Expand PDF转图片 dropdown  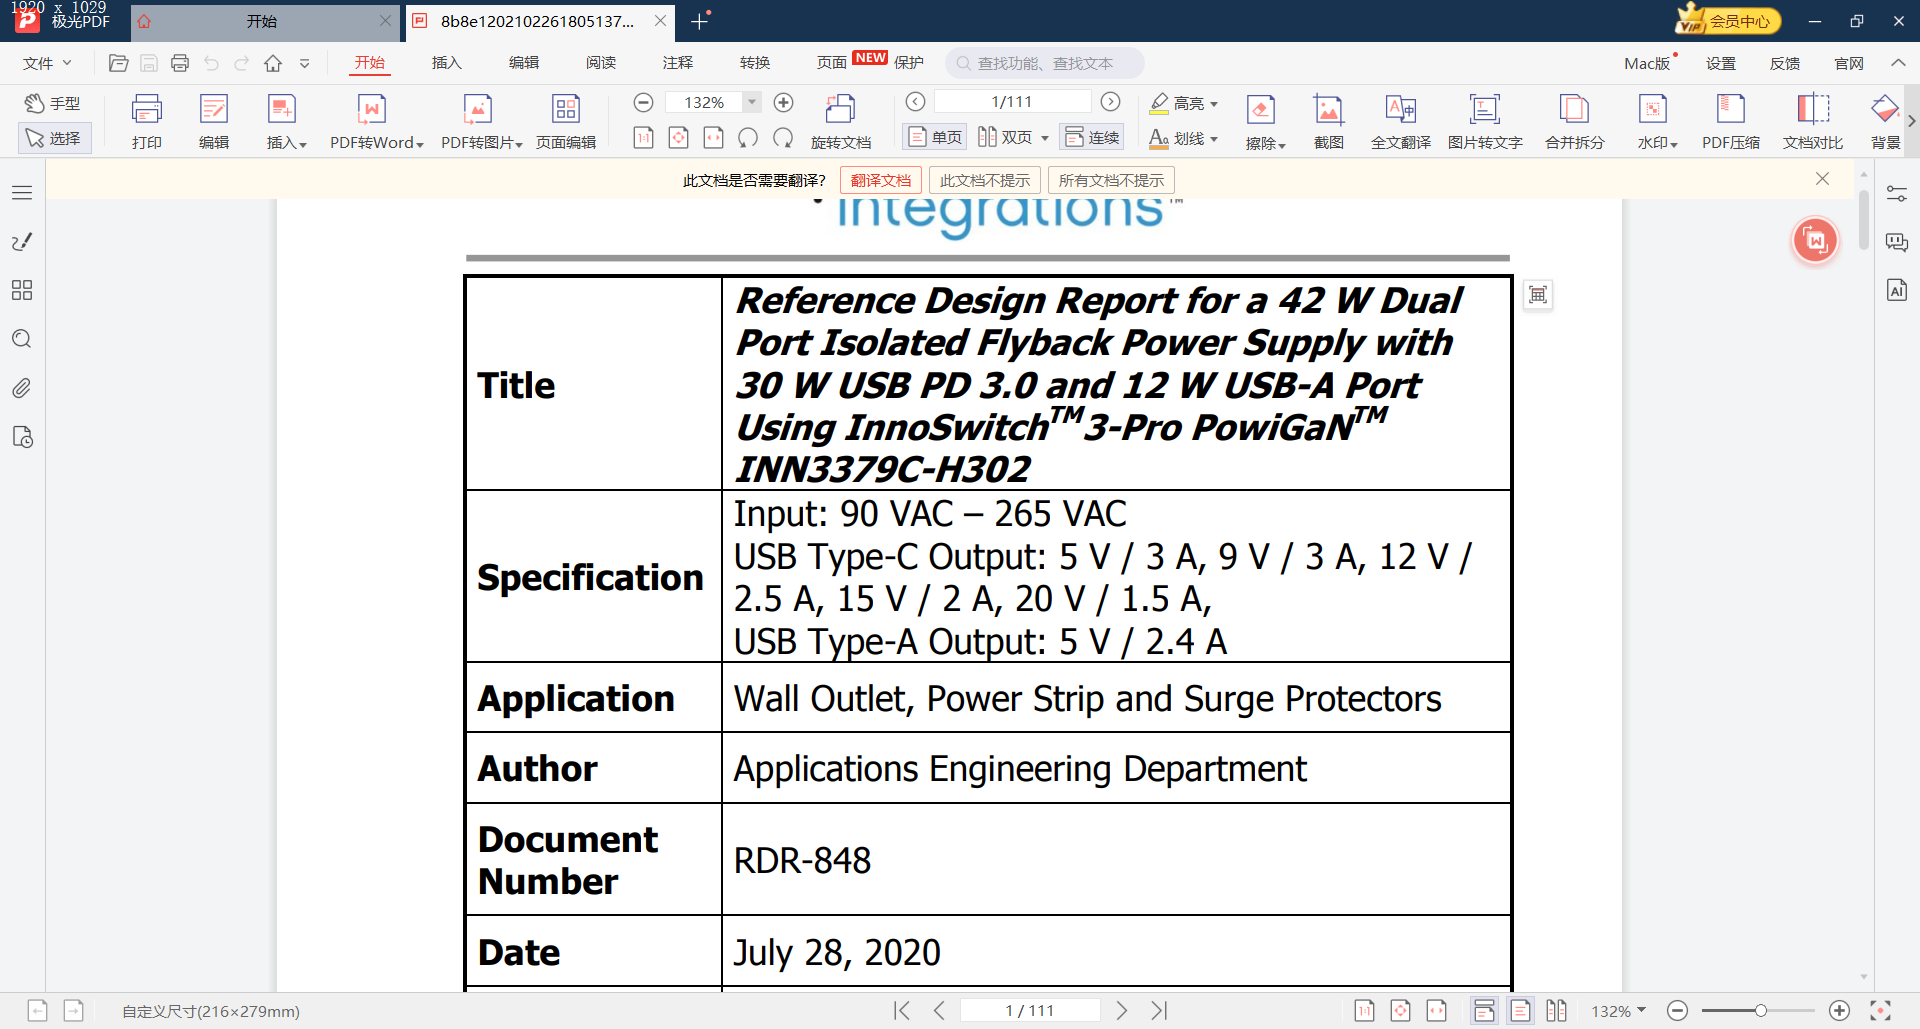(x=519, y=144)
